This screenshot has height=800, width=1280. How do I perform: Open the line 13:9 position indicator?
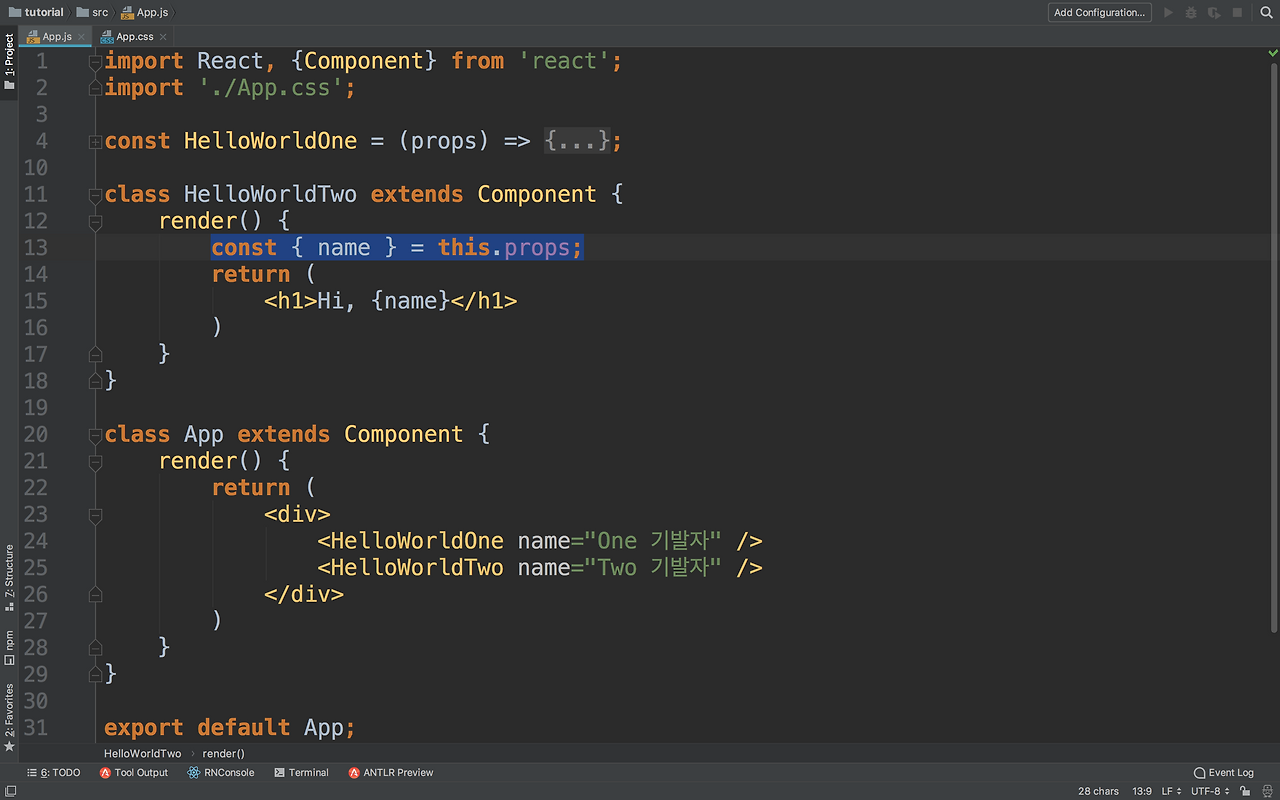[x=1141, y=791]
